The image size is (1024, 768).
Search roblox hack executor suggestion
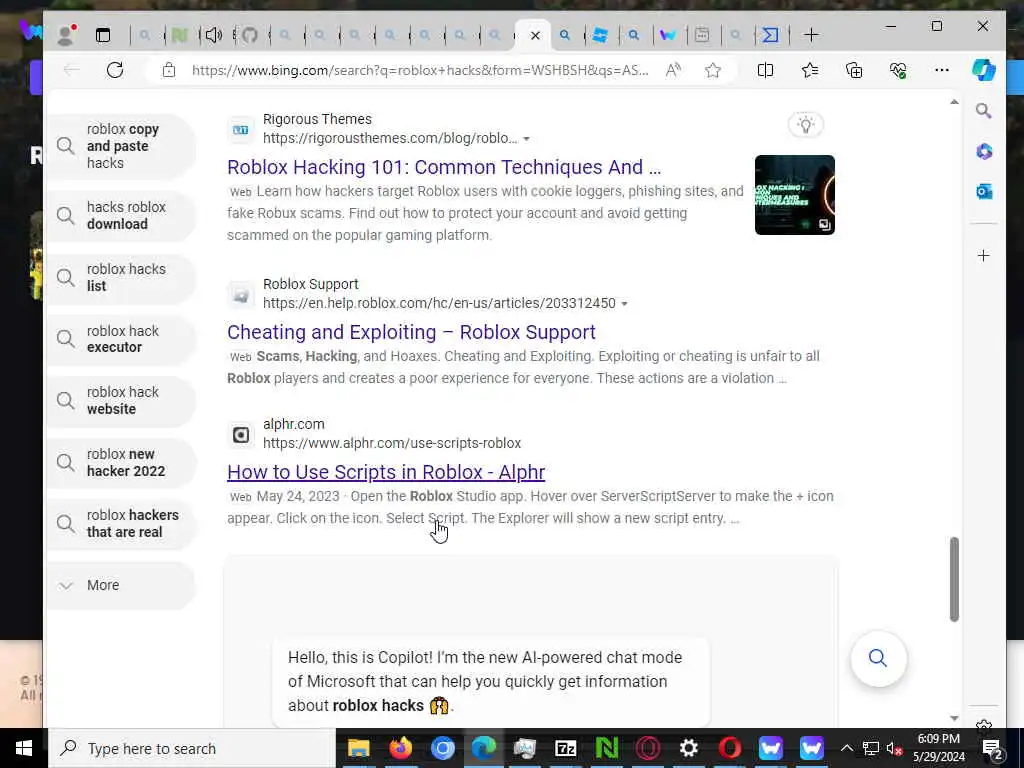(x=121, y=339)
